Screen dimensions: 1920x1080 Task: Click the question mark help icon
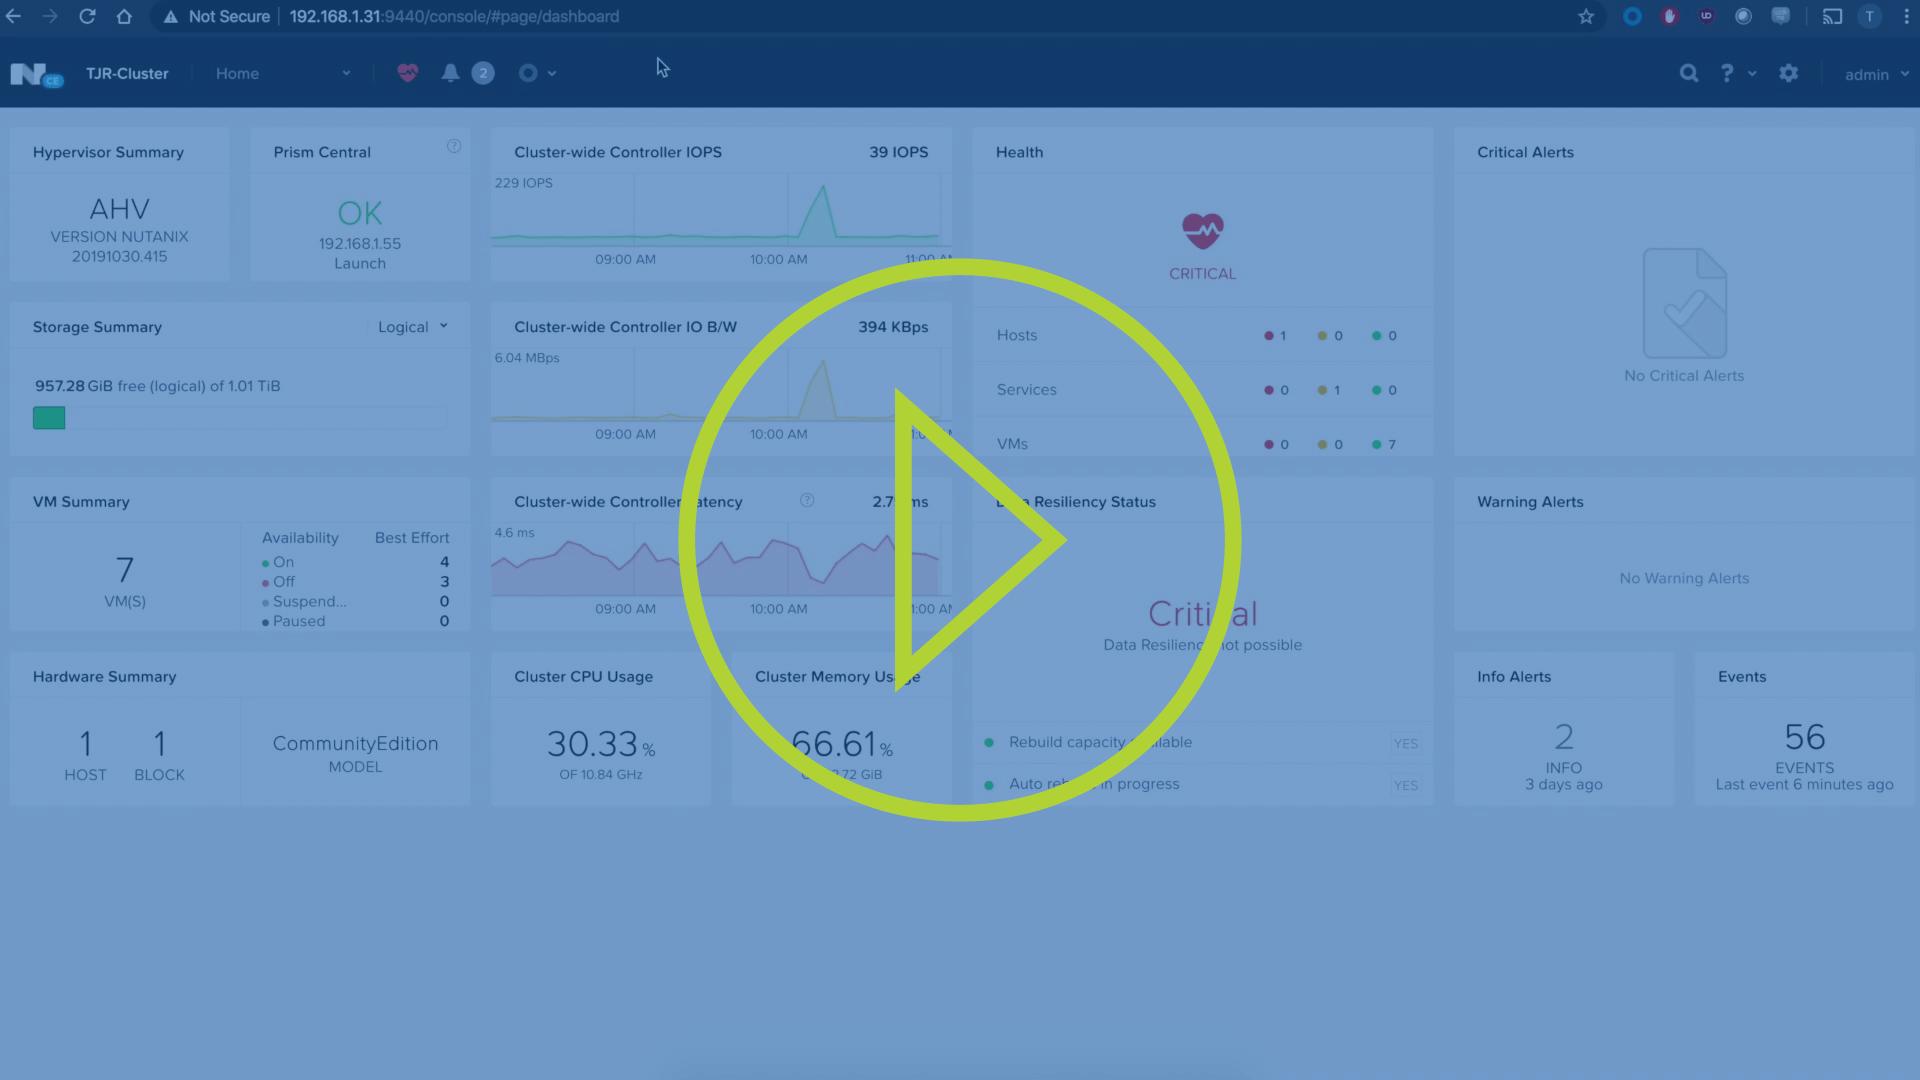(x=1727, y=73)
